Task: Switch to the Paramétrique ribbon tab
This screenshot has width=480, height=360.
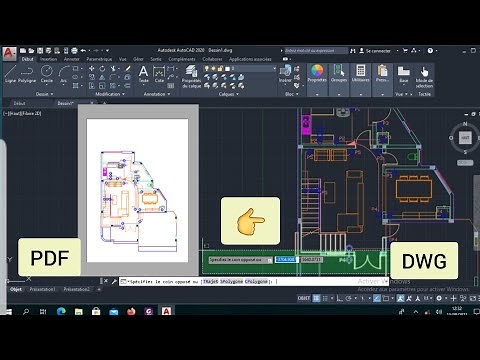Action: click(x=99, y=59)
